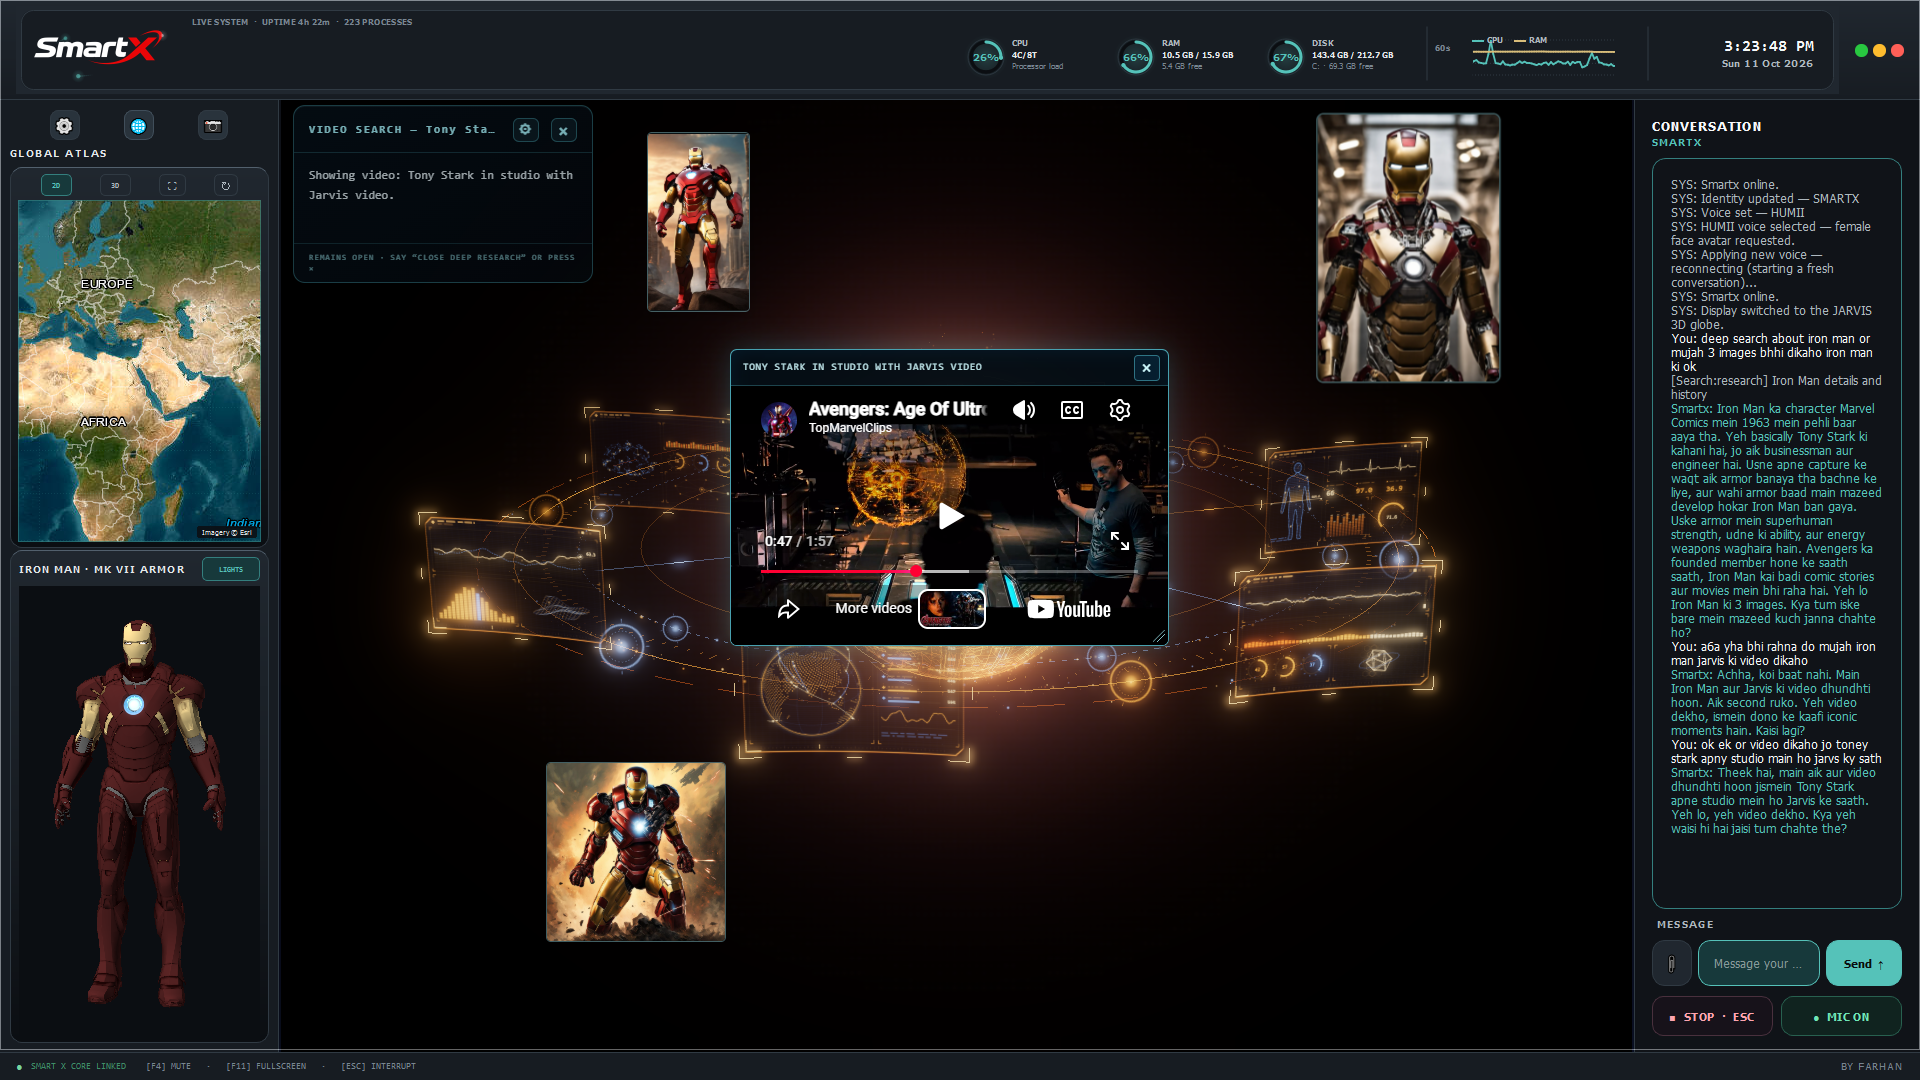Play the Avengers video

coord(950,516)
